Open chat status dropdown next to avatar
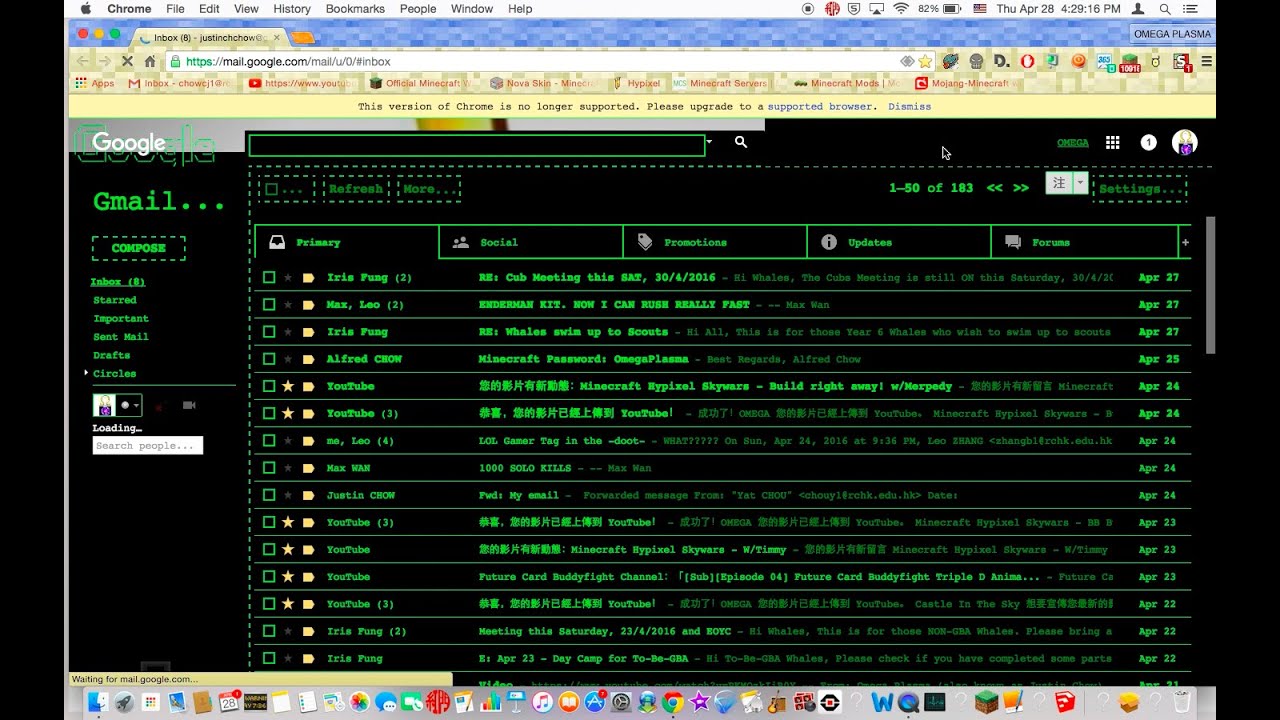The width and height of the screenshot is (1280, 720). point(129,405)
